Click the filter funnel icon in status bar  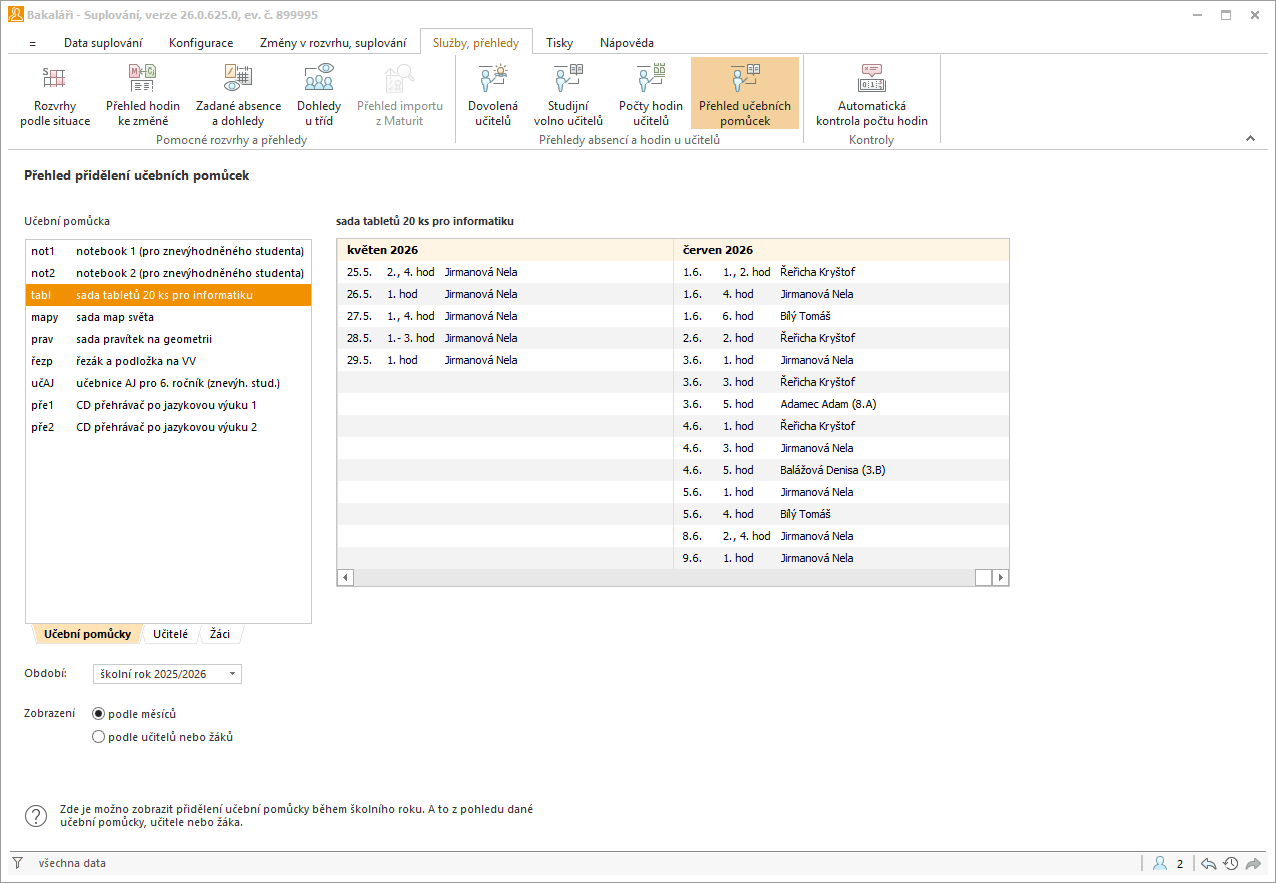pos(18,863)
